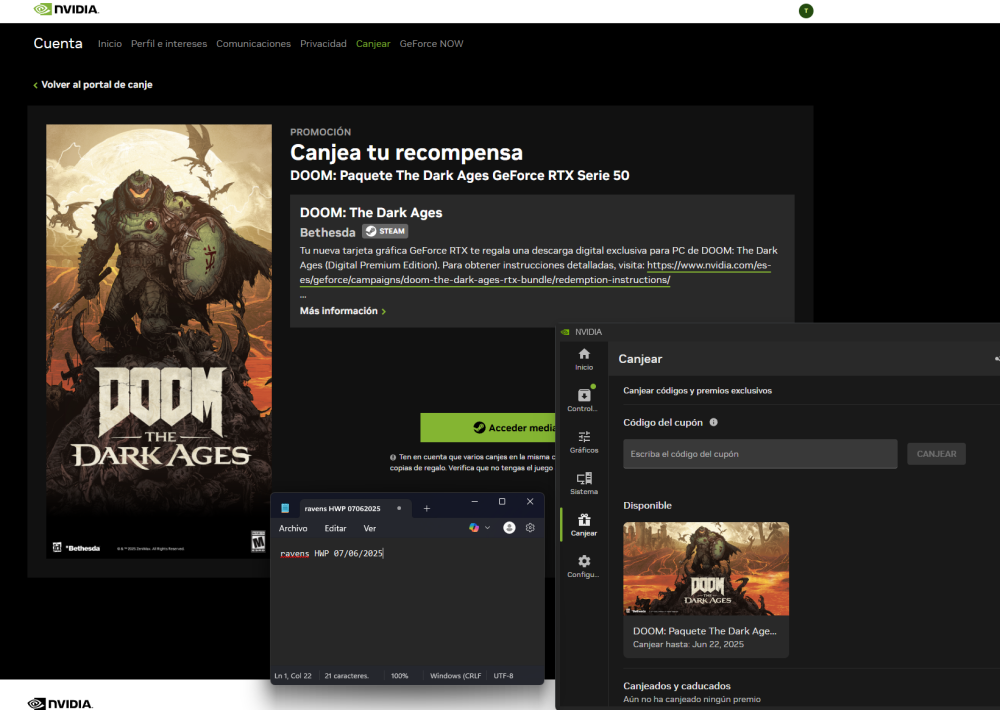Click the Steam badge next to Bethesda
Image resolution: width=1000 pixels, height=710 pixels.
click(385, 232)
